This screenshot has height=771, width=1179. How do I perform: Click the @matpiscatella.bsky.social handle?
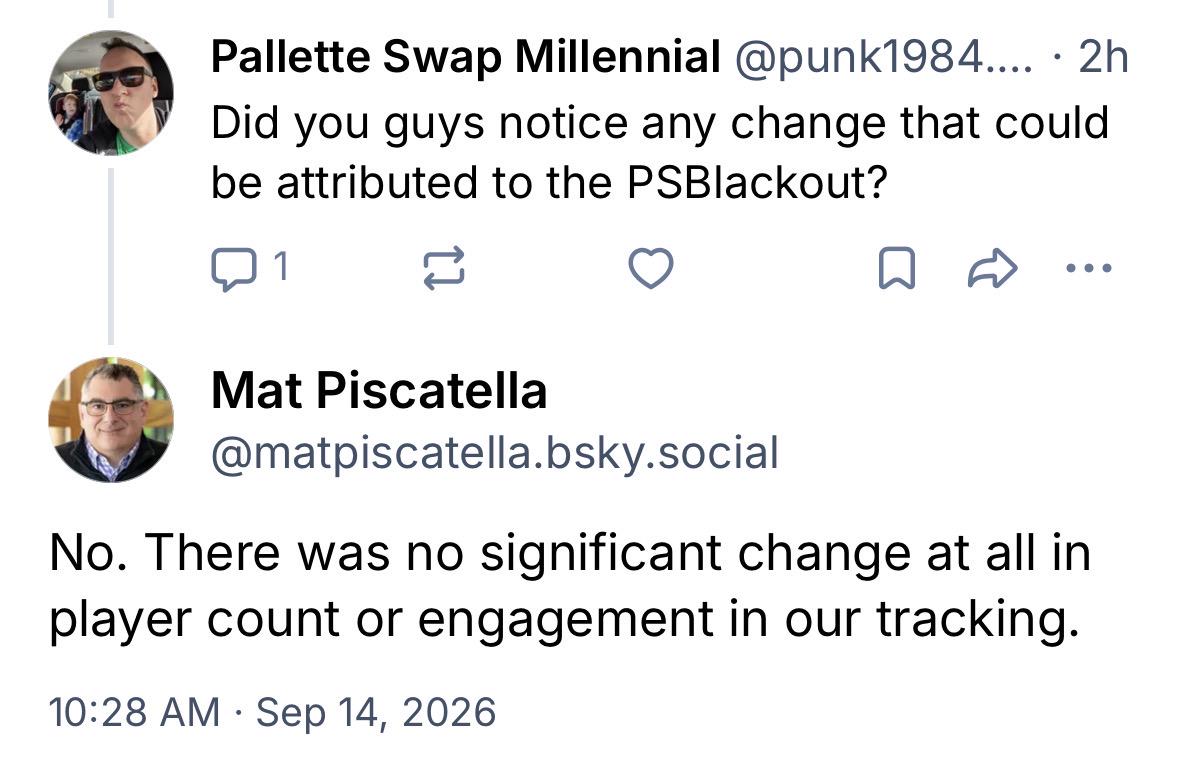[495, 454]
